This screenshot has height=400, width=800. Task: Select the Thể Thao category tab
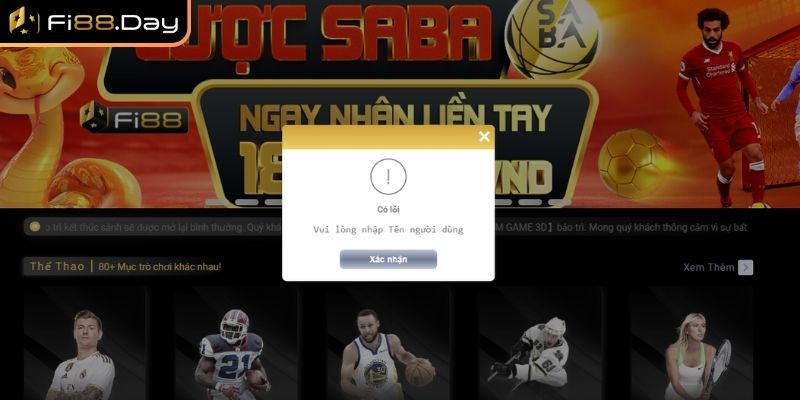[x=57, y=266]
